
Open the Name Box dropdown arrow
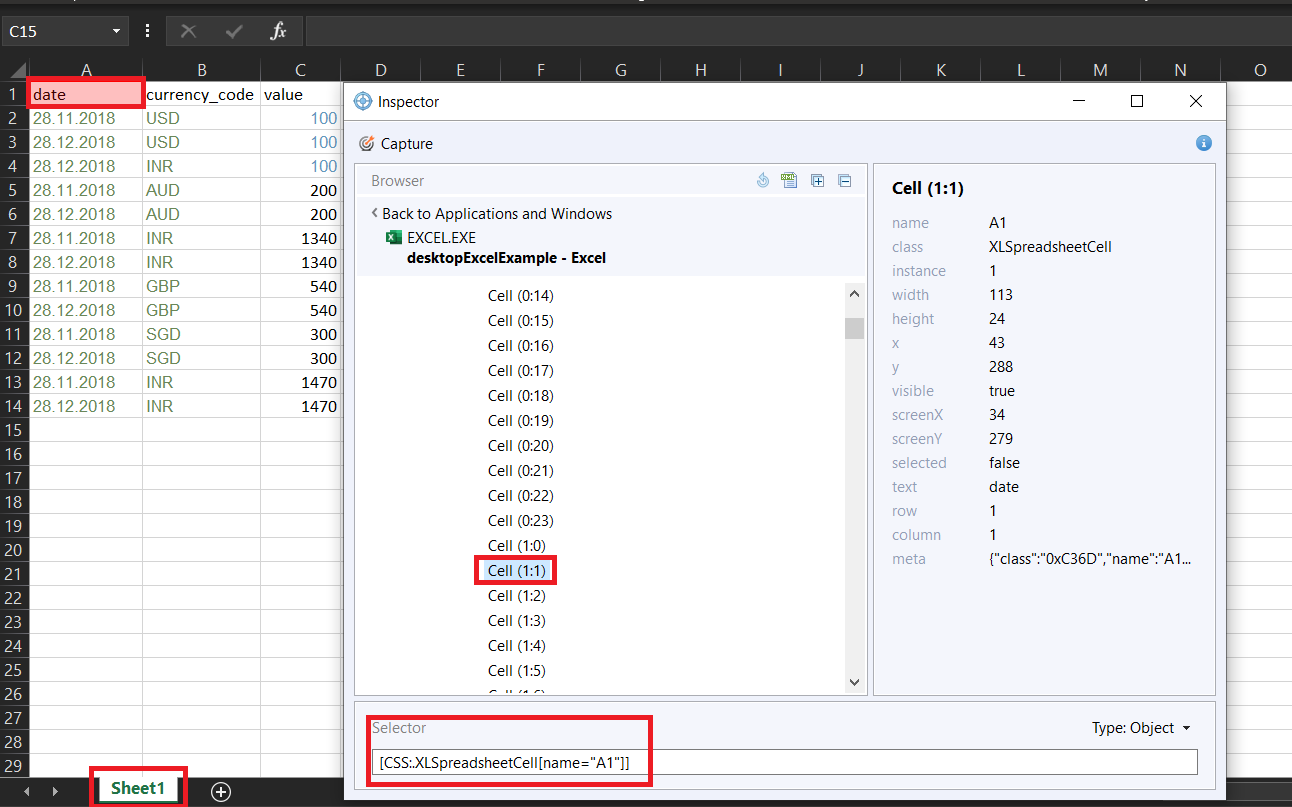point(116,32)
